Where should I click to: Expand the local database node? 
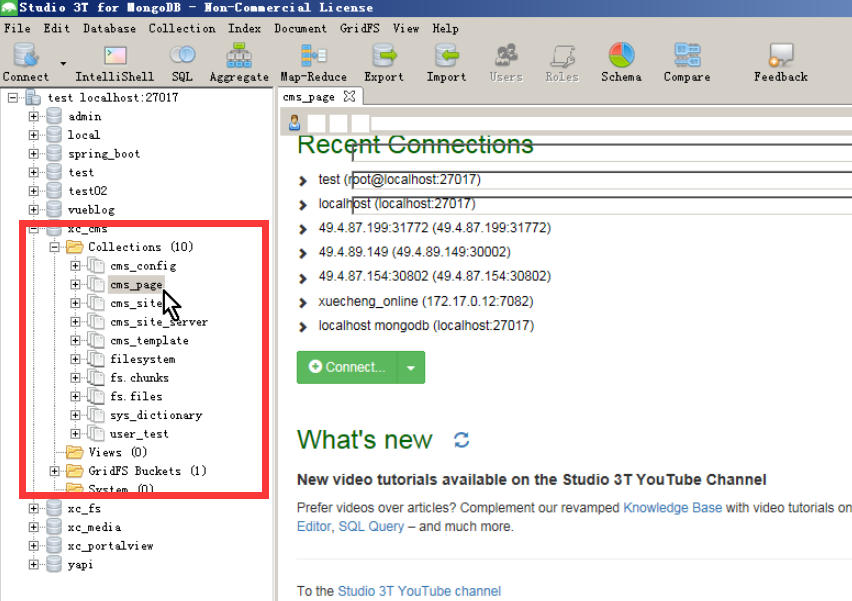click(x=34, y=135)
